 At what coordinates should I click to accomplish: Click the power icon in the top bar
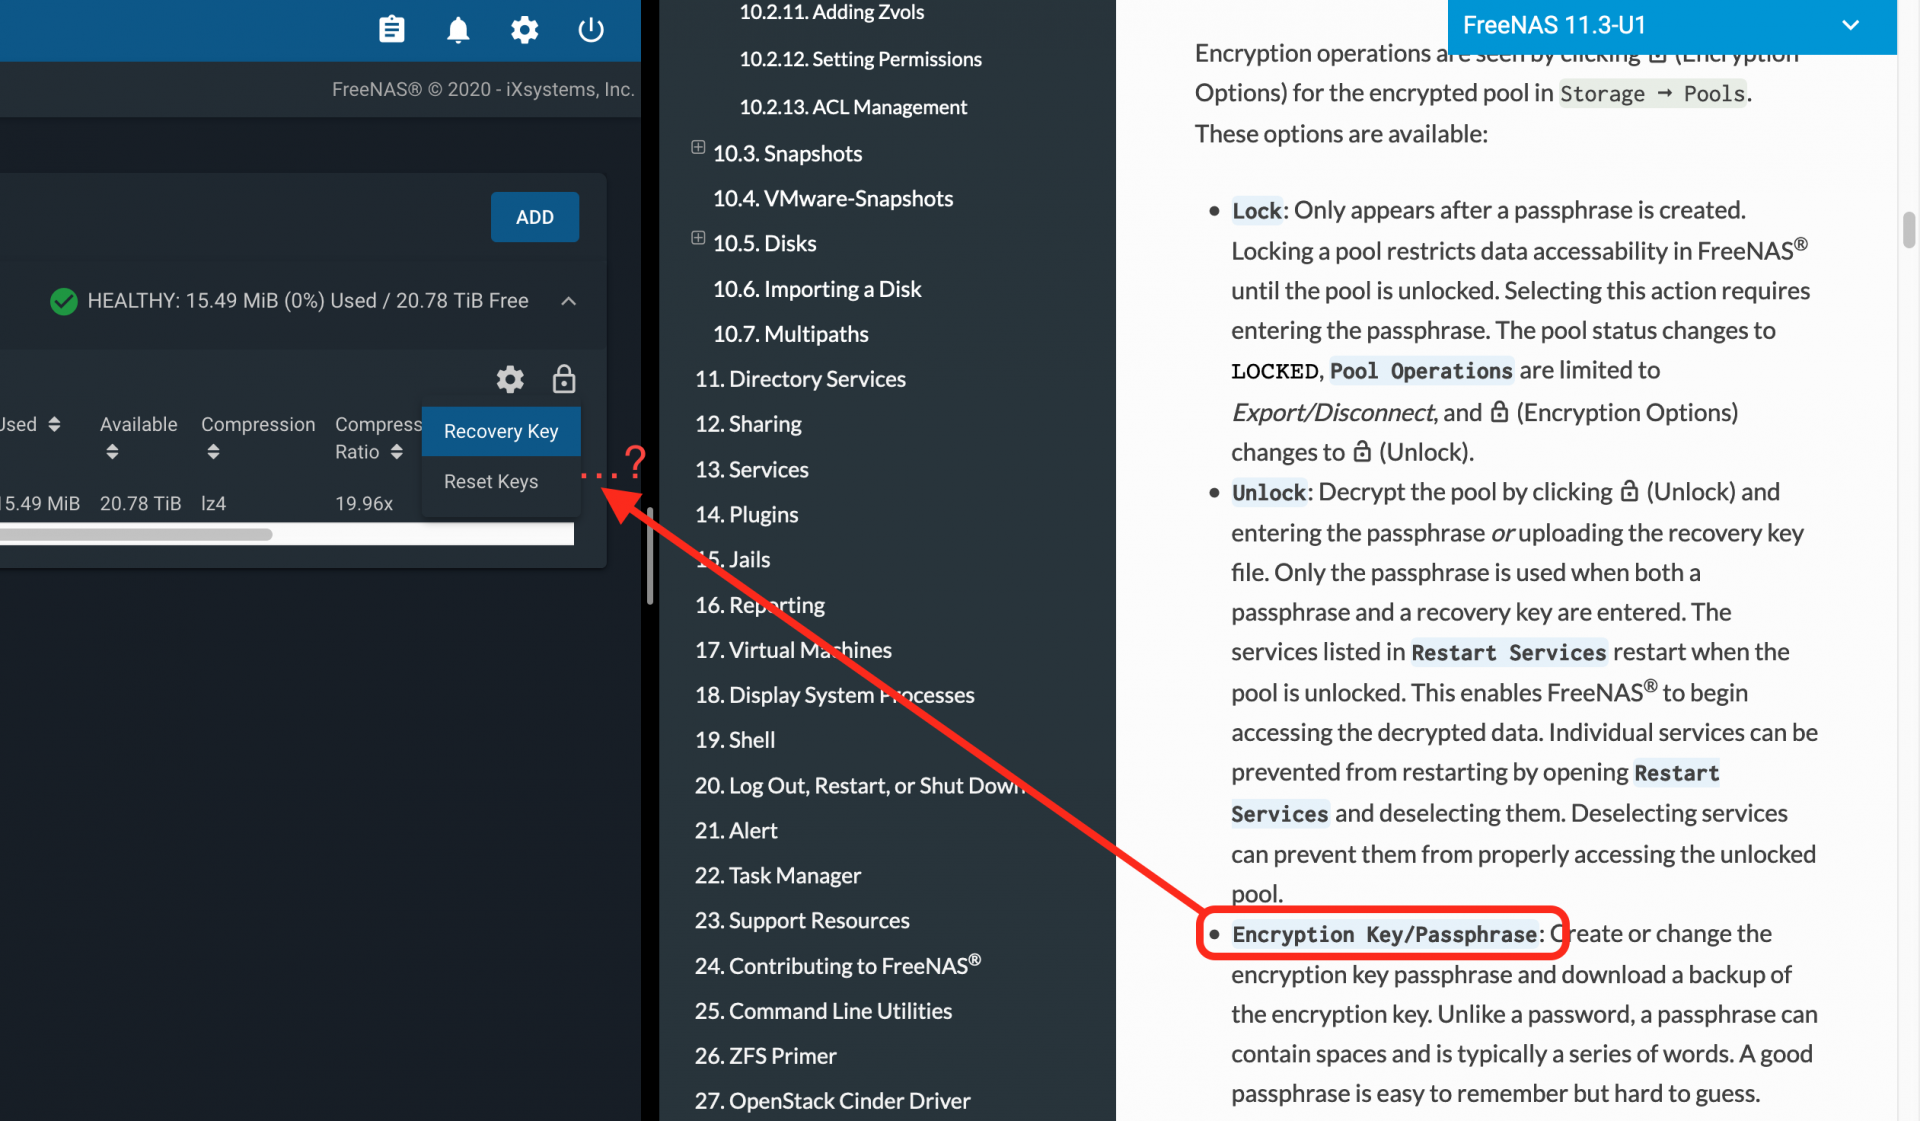pos(591,30)
